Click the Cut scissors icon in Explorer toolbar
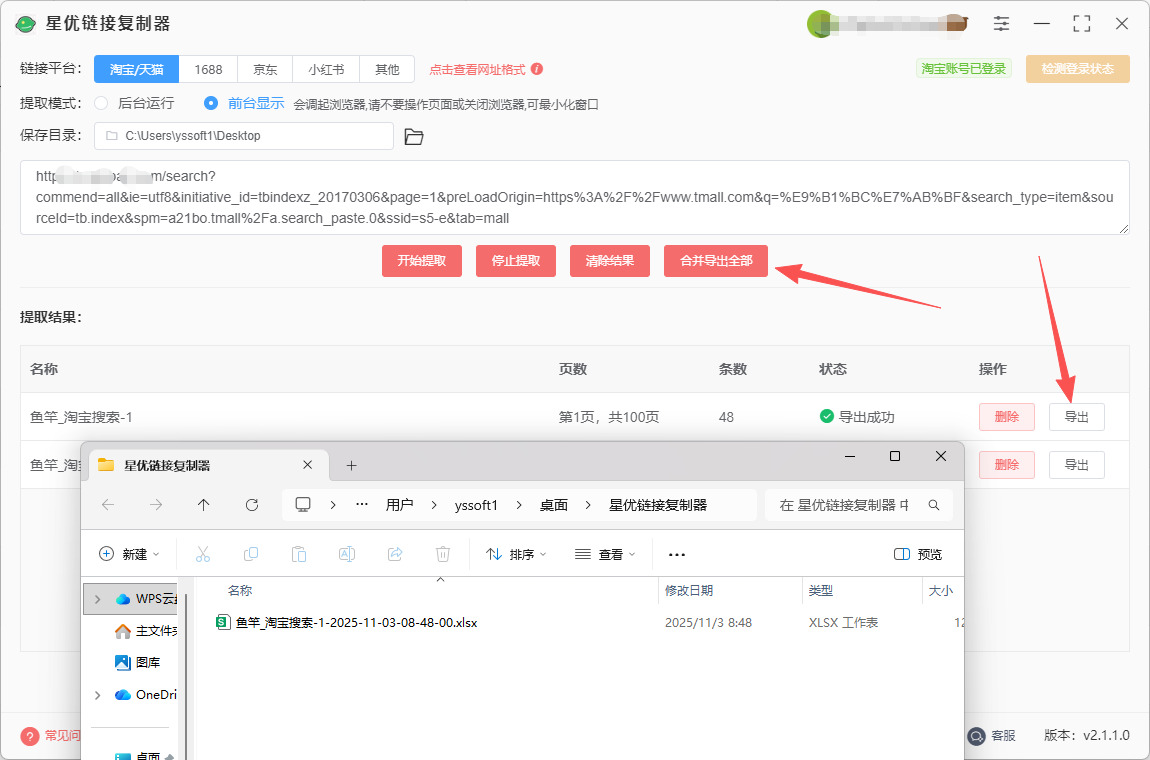This screenshot has width=1150, height=760. click(x=203, y=554)
